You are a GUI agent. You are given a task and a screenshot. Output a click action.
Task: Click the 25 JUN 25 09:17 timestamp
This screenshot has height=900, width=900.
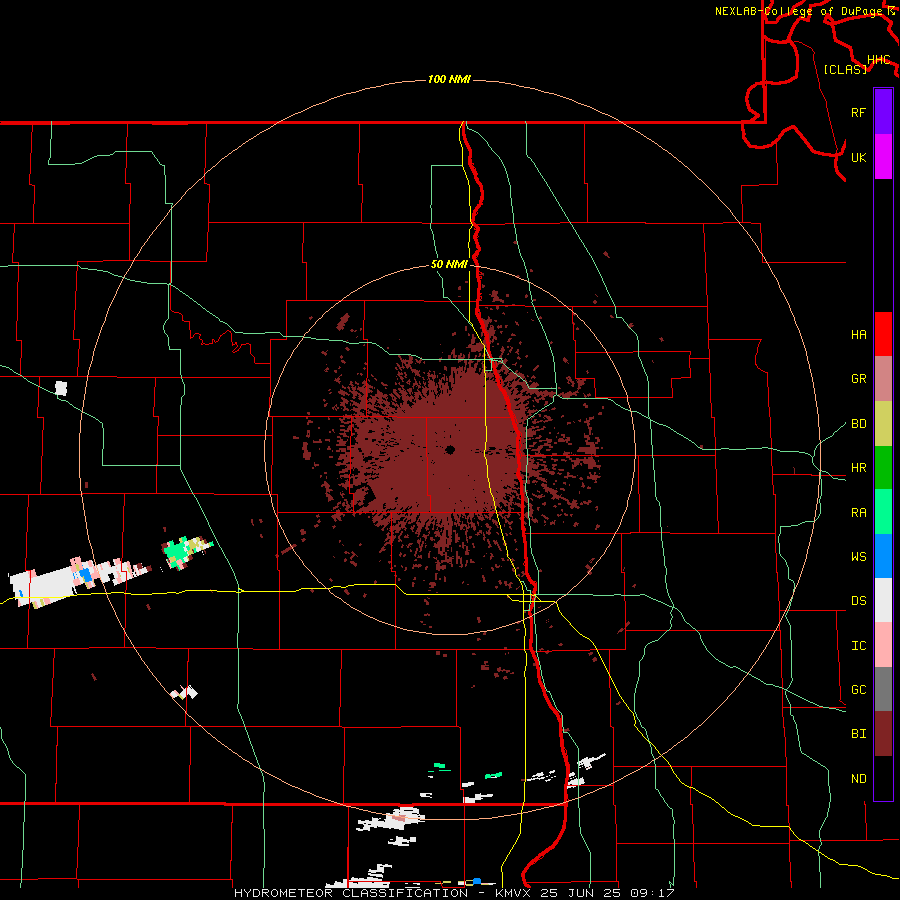point(607,893)
